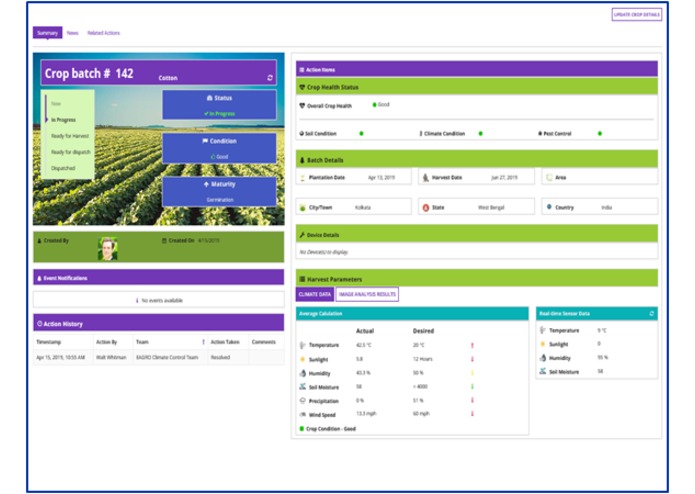Open the News tab
This screenshot has width=695, height=494.
73,33
